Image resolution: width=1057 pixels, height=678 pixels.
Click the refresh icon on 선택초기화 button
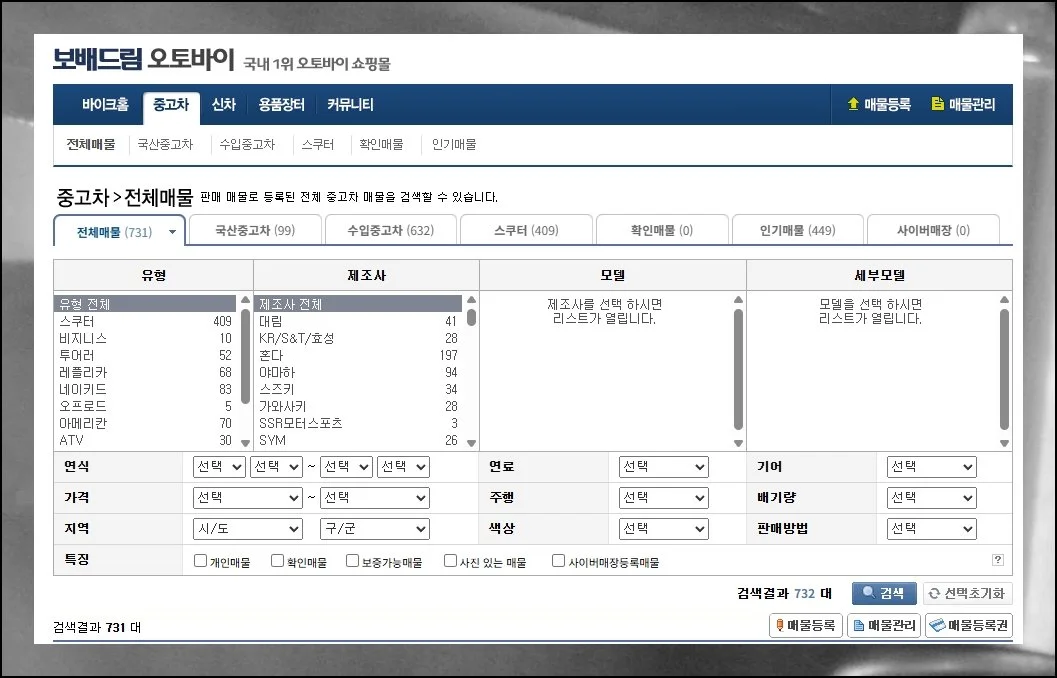click(x=935, y=593)
